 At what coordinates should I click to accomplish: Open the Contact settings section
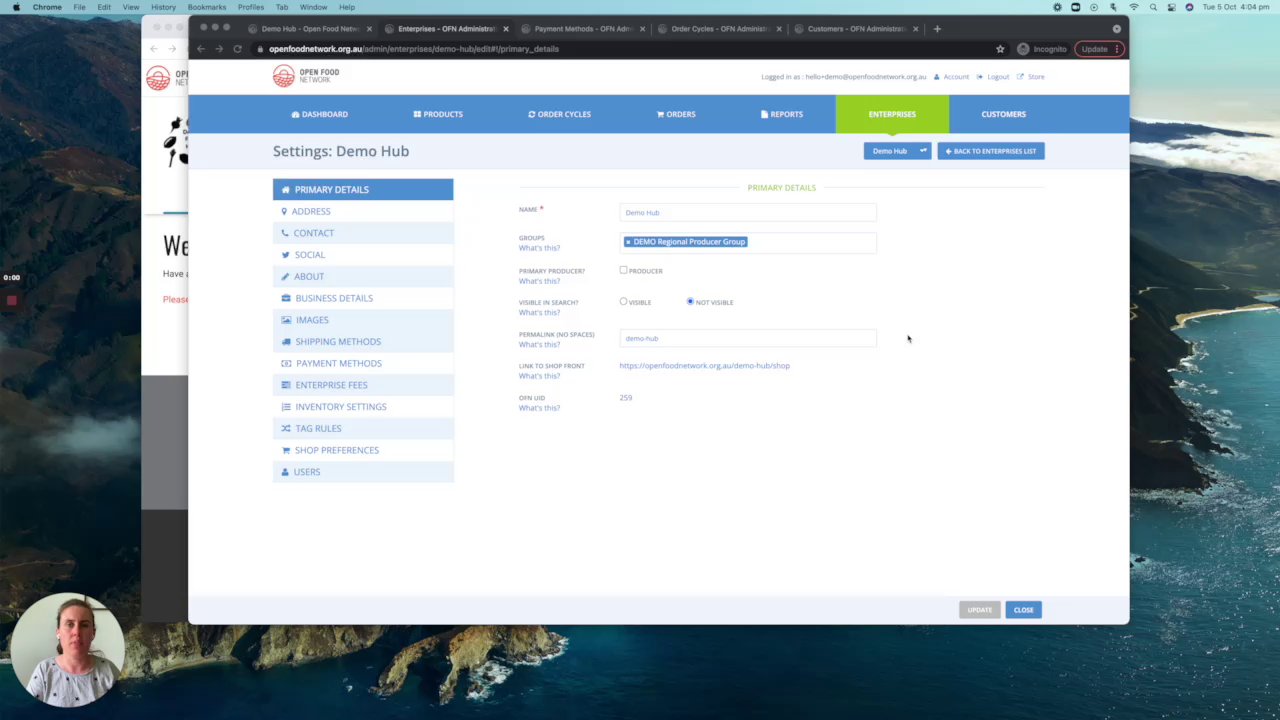pos(363,233)
